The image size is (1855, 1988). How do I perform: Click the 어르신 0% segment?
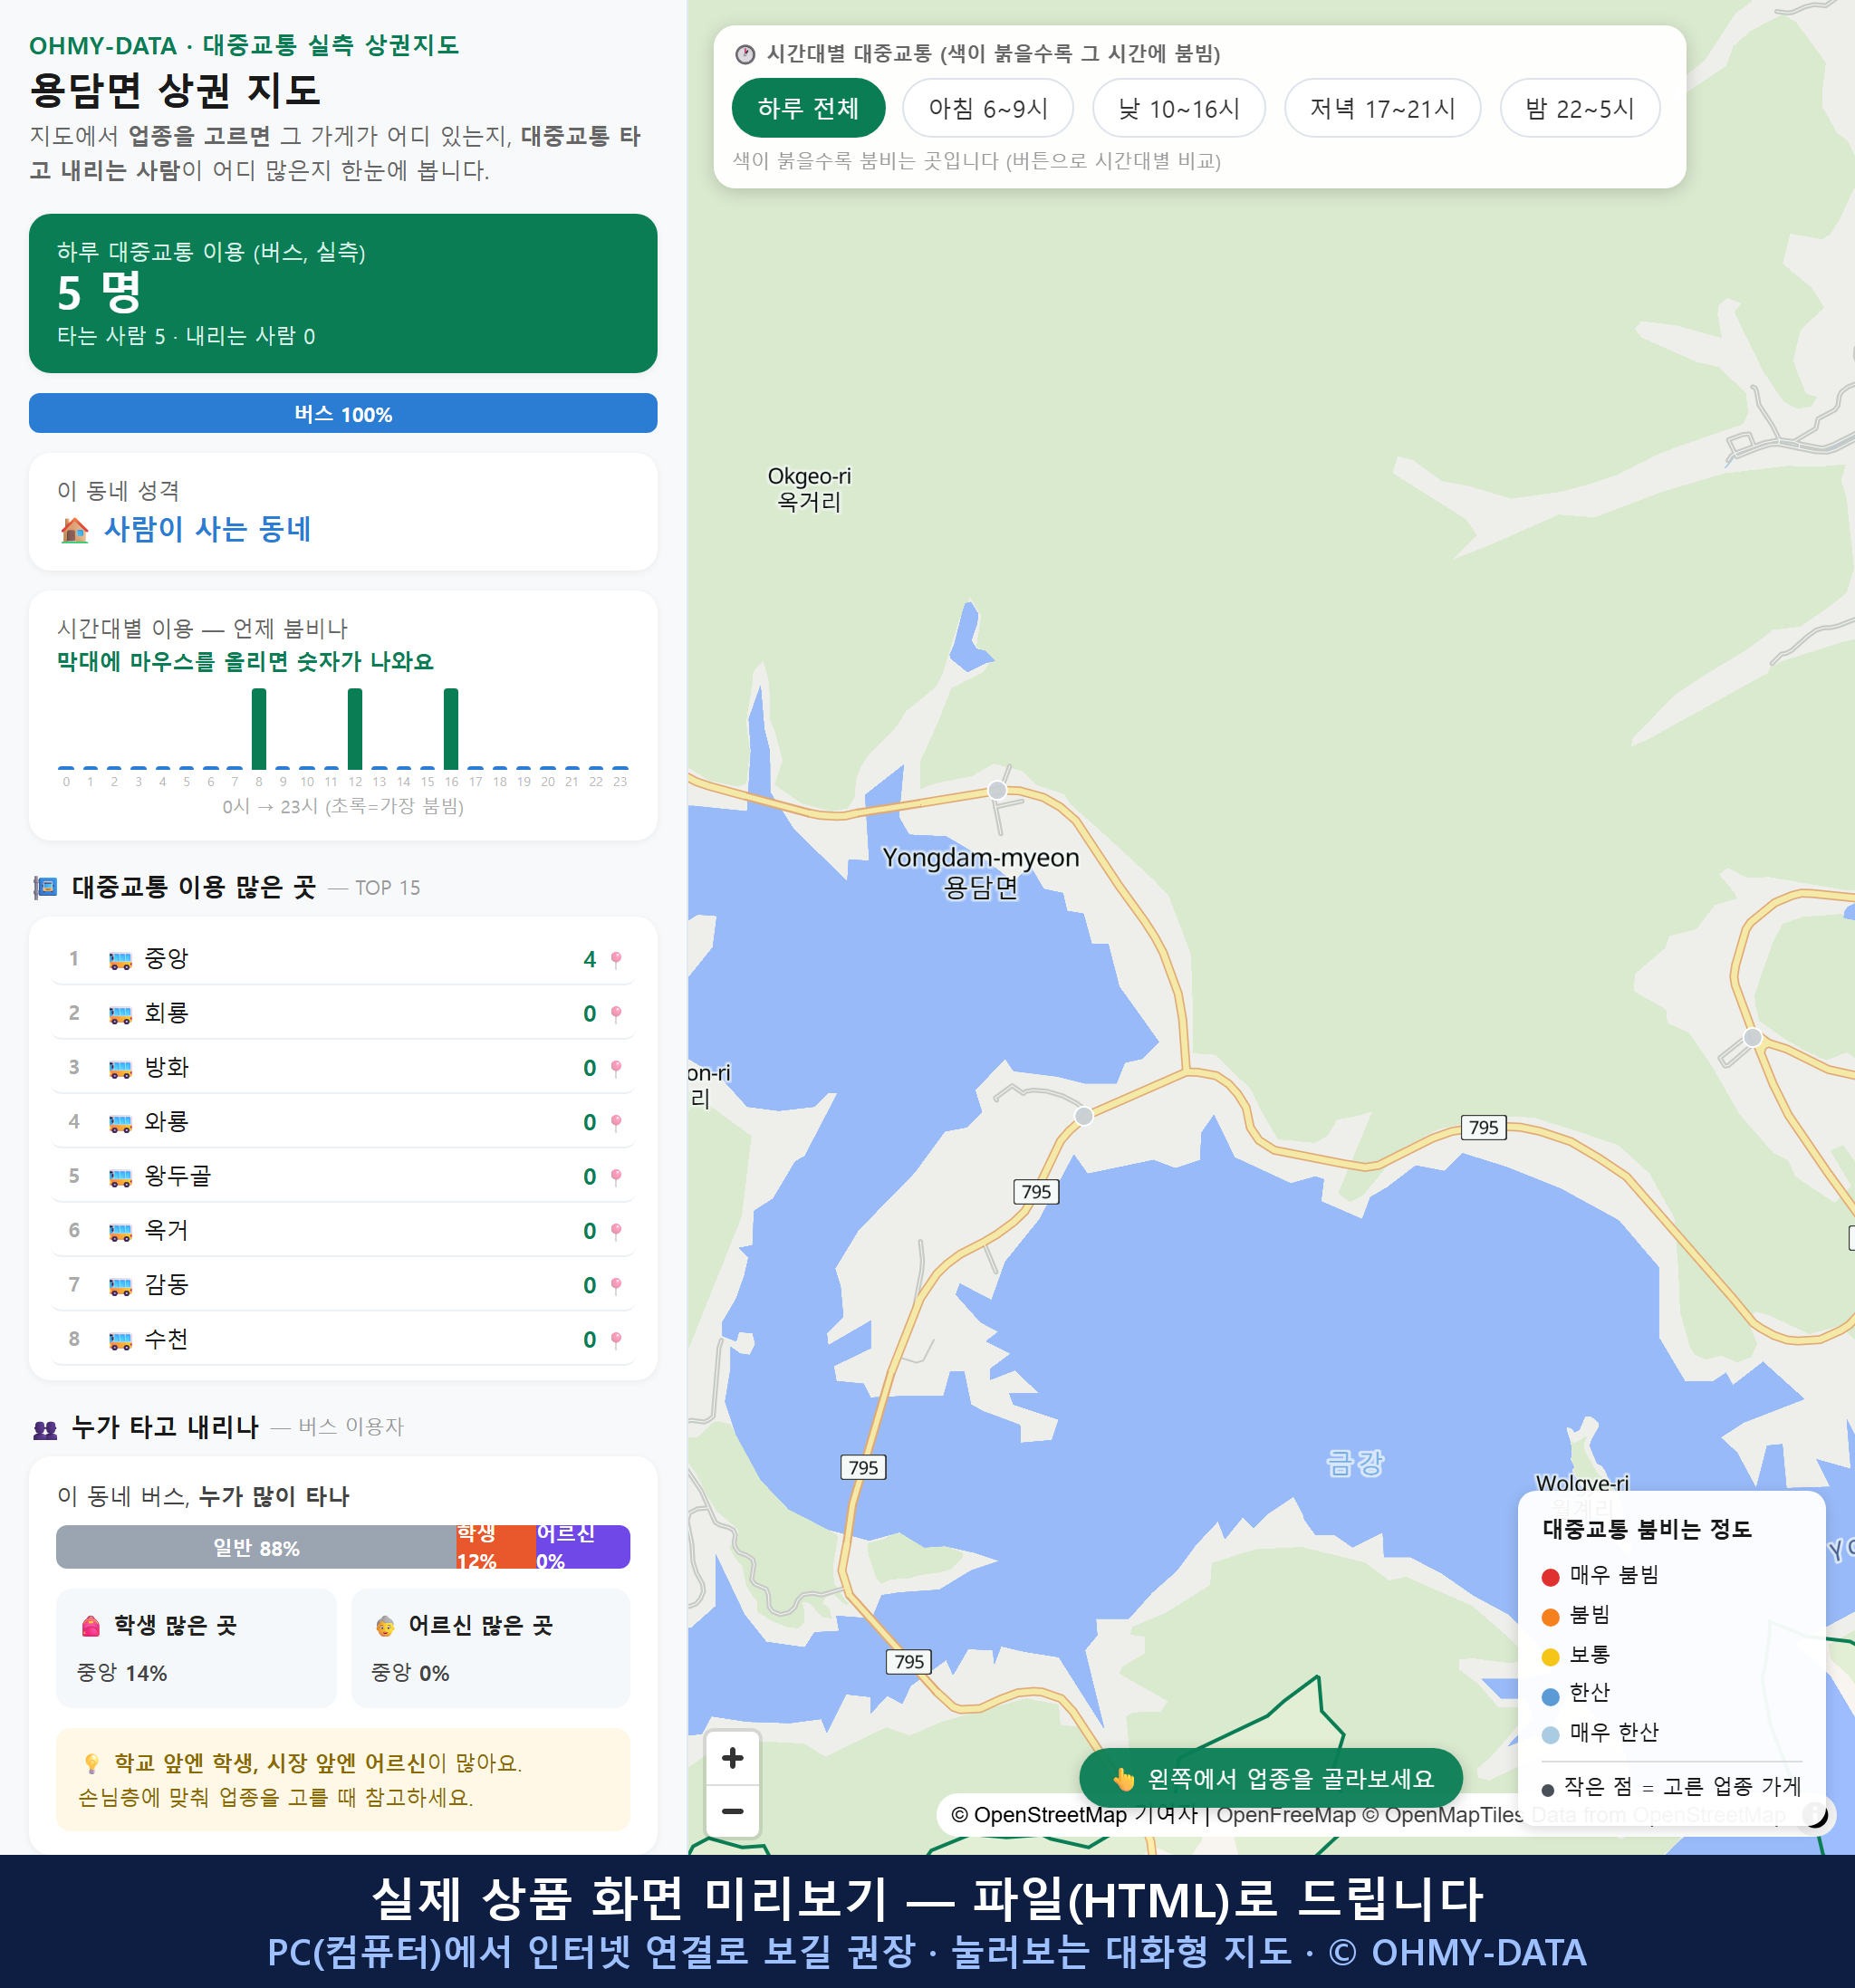pos(583,1547)
